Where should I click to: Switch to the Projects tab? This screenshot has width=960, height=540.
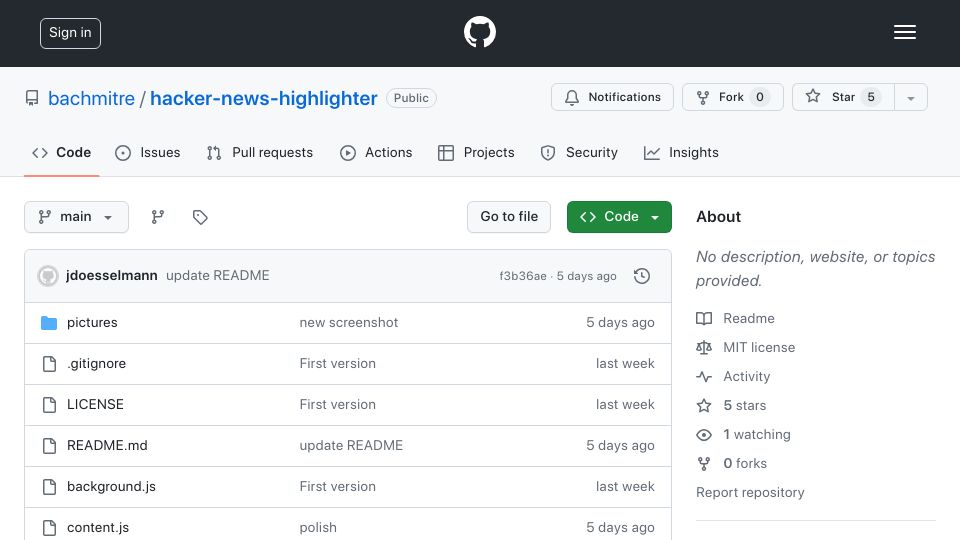(x=476, y=152)
